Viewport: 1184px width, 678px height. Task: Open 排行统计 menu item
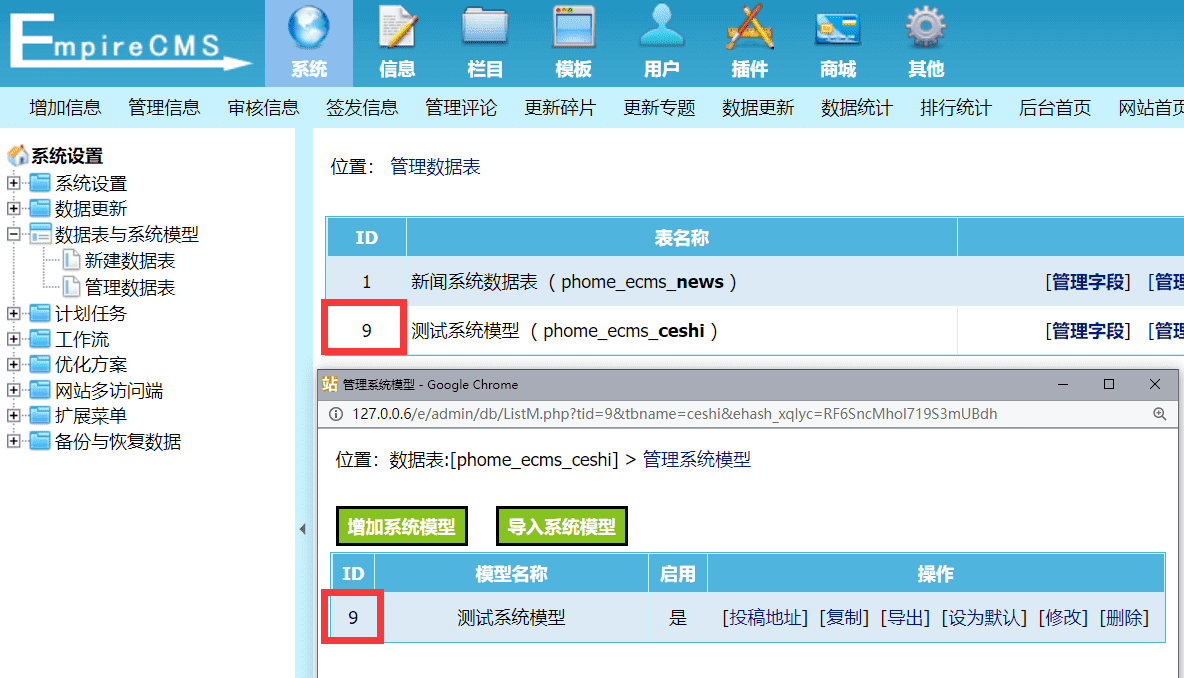coord(956,108)
